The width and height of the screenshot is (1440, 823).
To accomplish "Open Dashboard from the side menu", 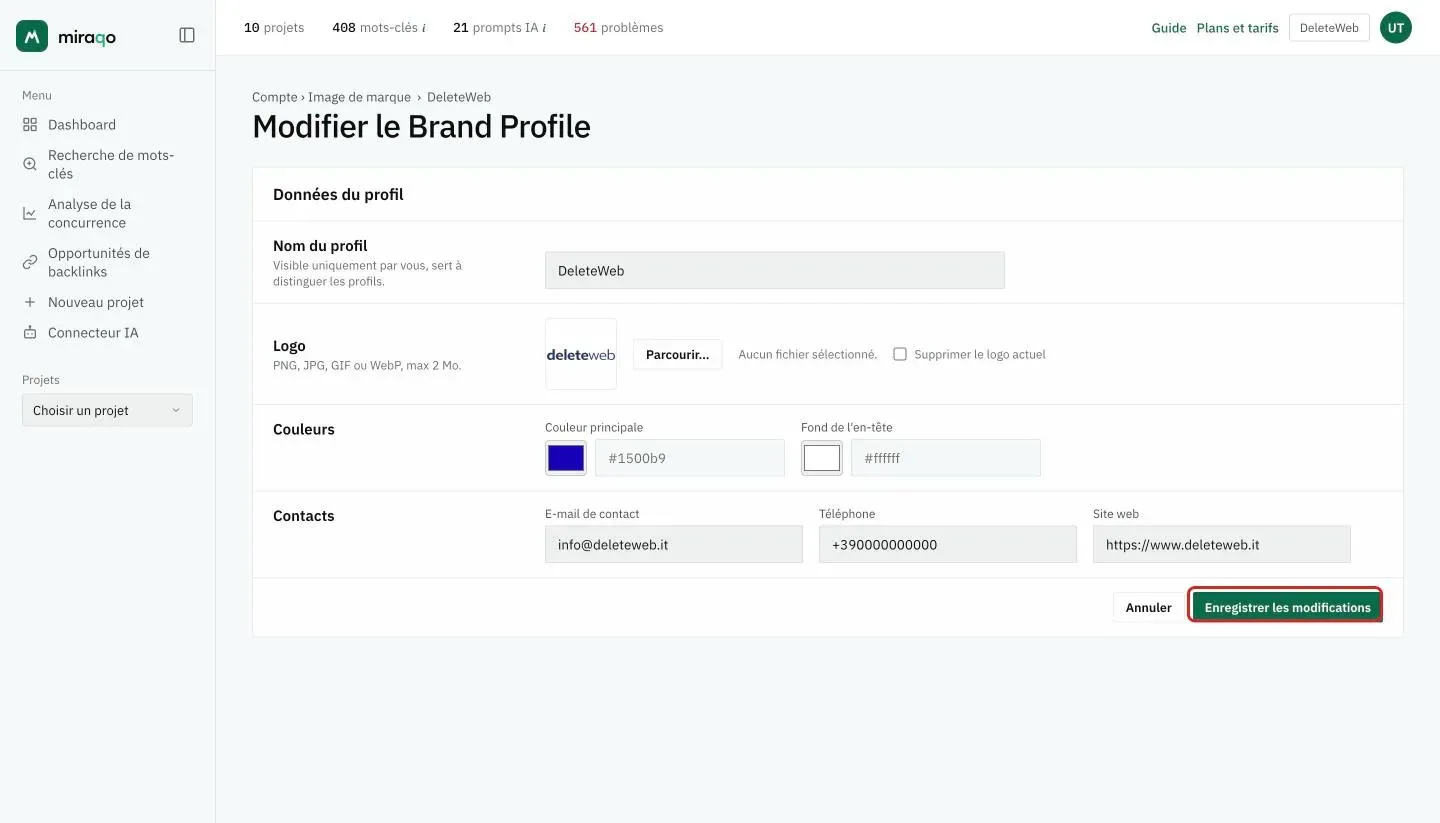I will click(82, 125).
